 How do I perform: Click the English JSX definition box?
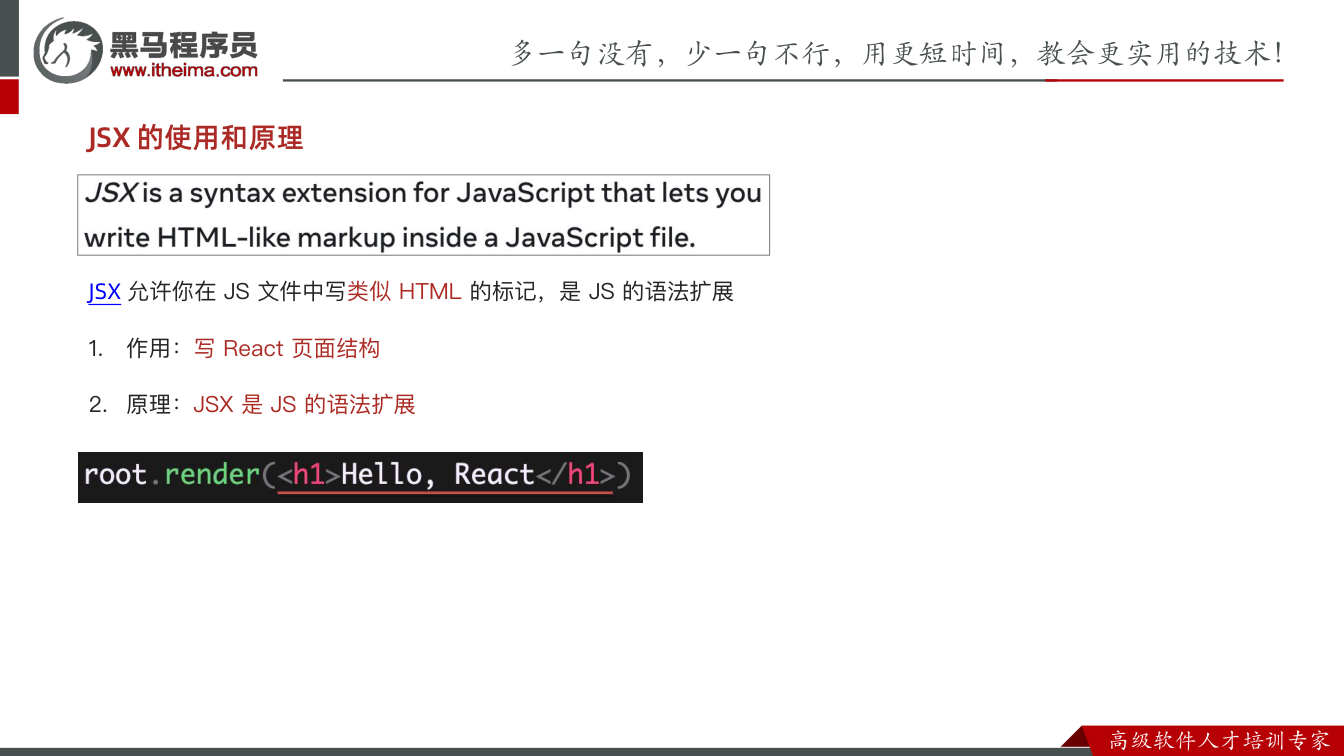coord(424,215)
